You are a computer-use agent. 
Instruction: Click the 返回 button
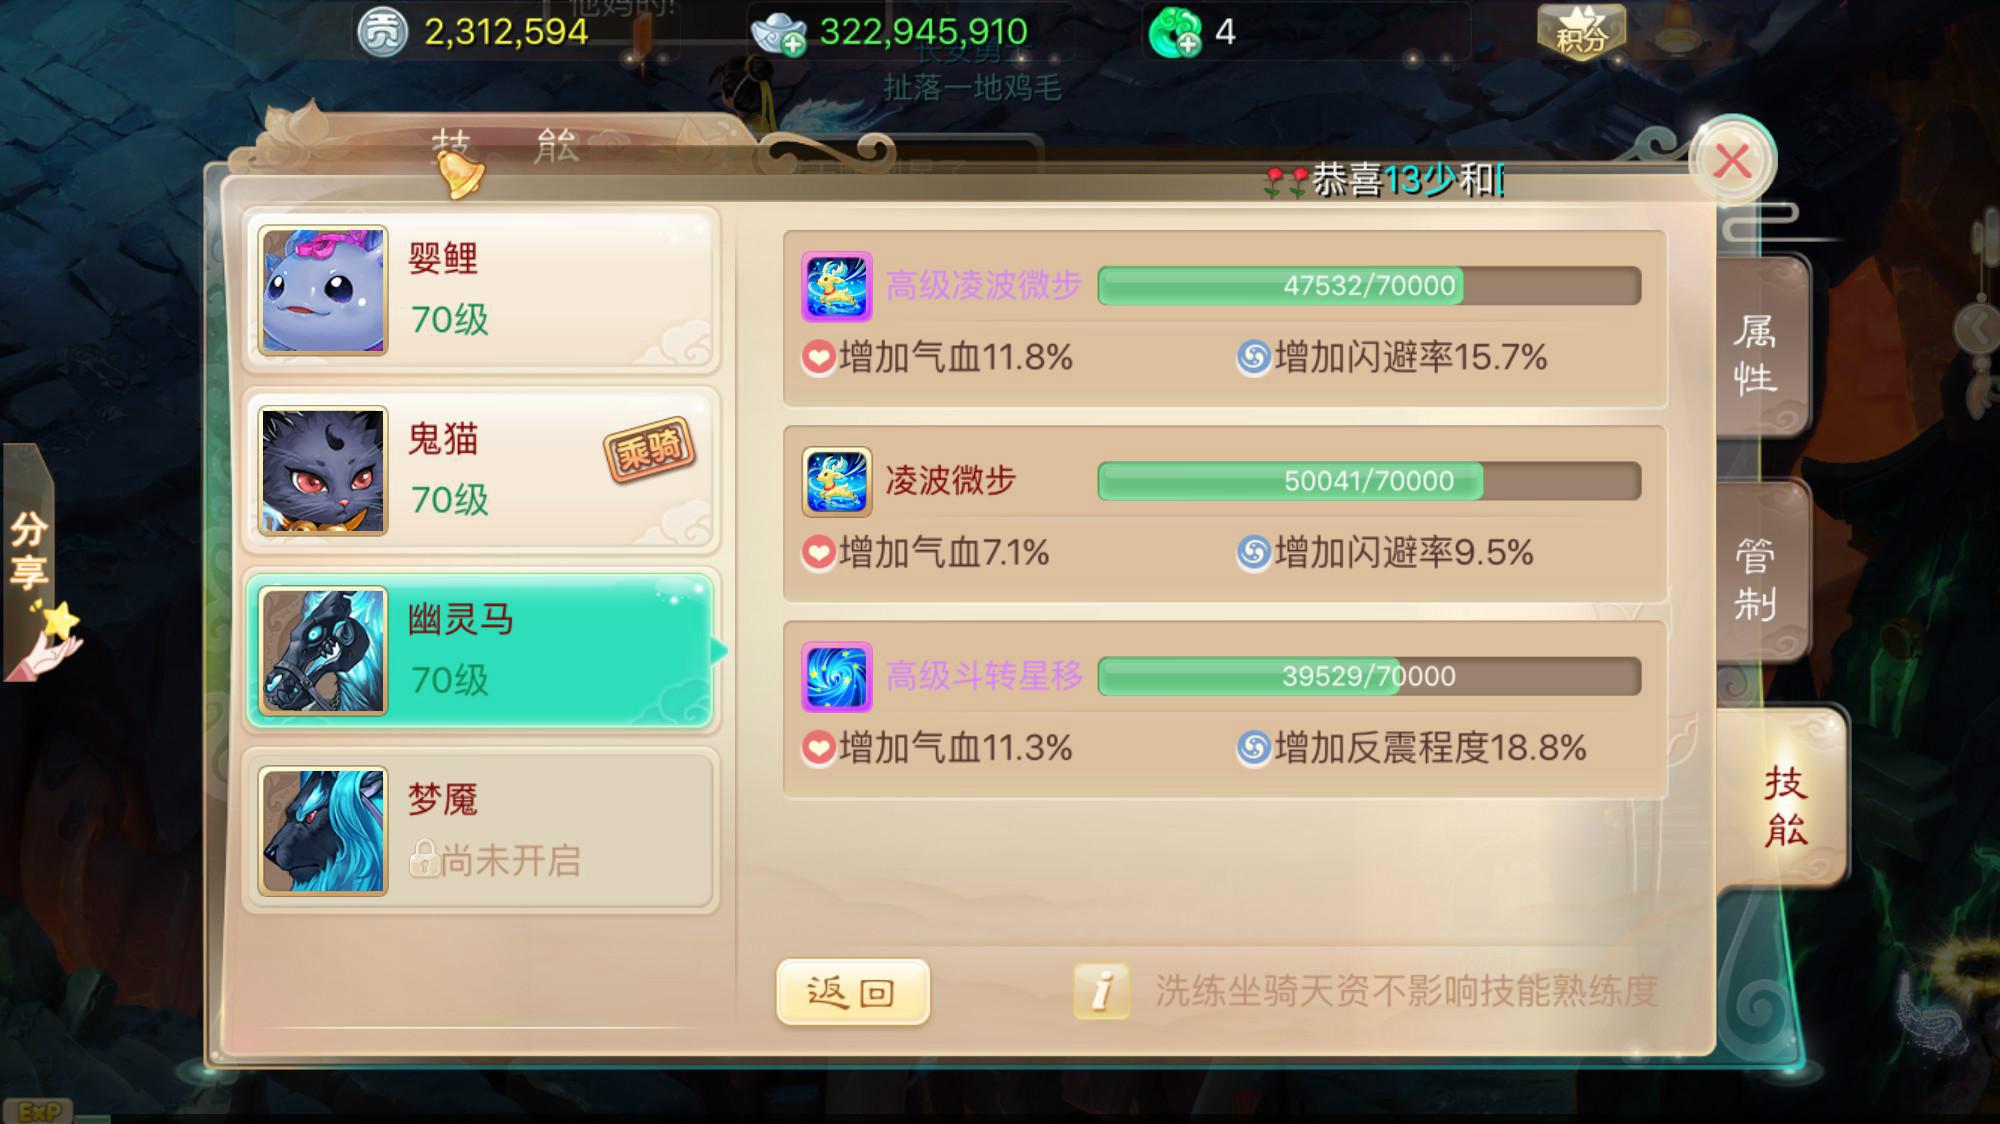[x=852, y=992]
